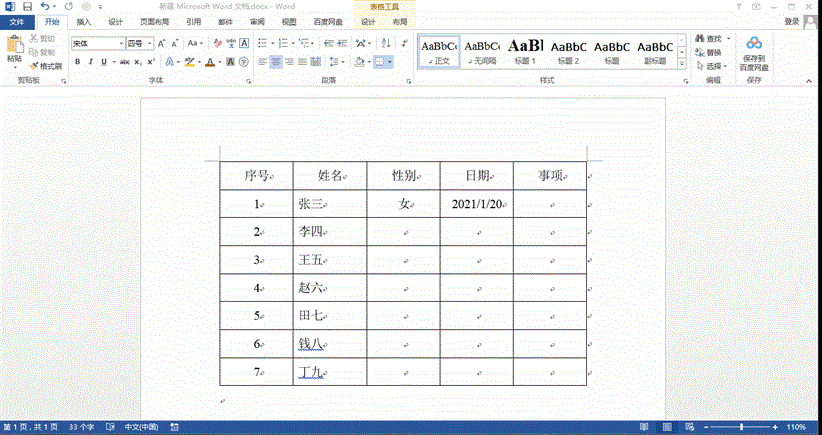Toggle Italic formatting
The width and height of the screenshot is (822, 435).
(x=91, y=62)
